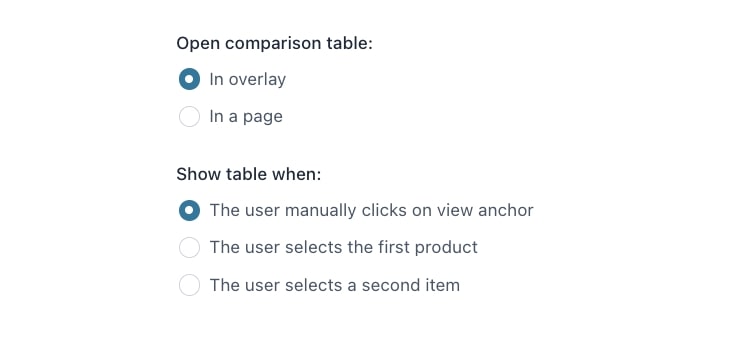Choose "The user manually clicks on view anchor" radio
756x360 pixels.
(189, 211)
